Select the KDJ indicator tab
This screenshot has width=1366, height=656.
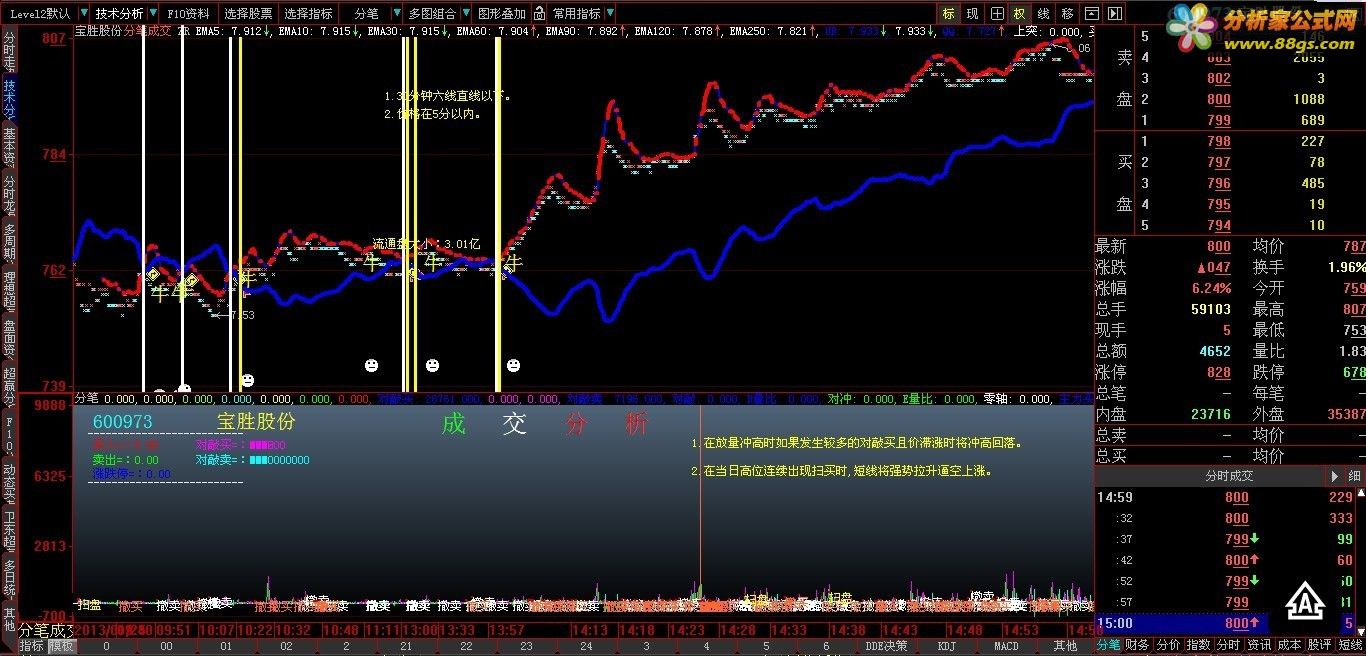coord(948,646)
